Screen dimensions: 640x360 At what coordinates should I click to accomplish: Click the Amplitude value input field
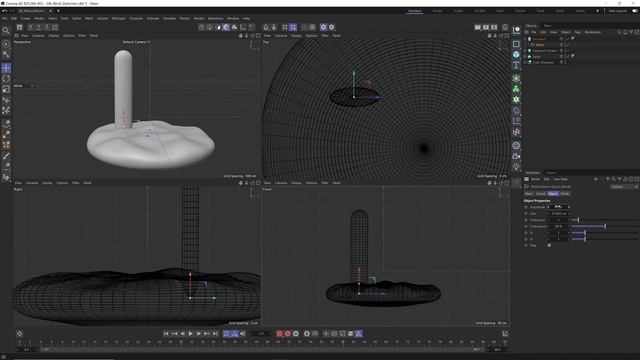coord(559,207)
